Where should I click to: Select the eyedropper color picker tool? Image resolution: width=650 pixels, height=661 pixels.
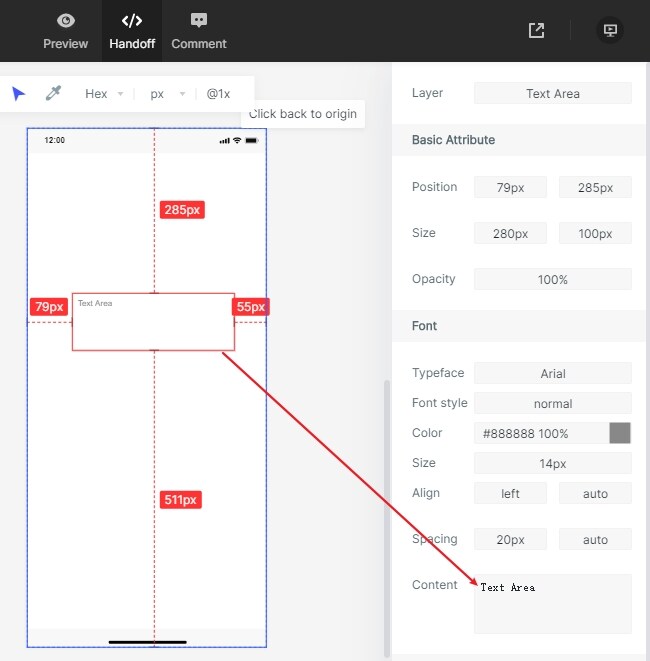(x=54, y=93)
